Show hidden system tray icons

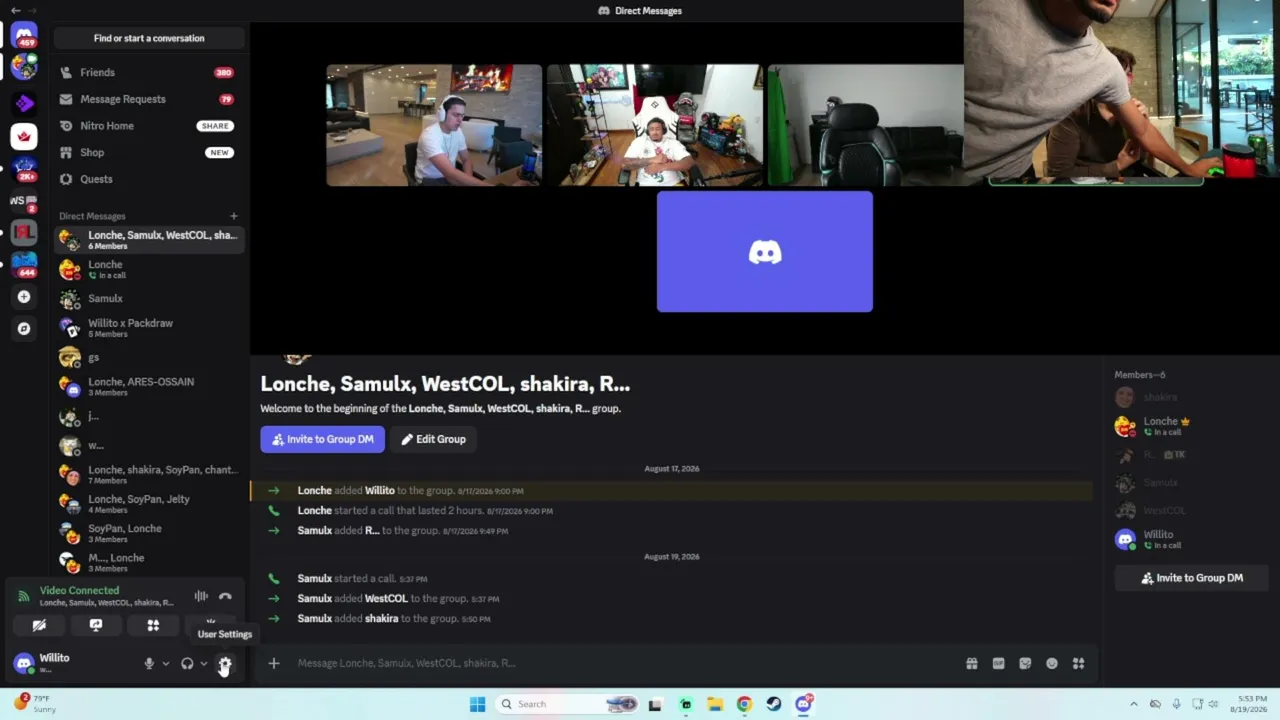click(x=1133, y=704)
